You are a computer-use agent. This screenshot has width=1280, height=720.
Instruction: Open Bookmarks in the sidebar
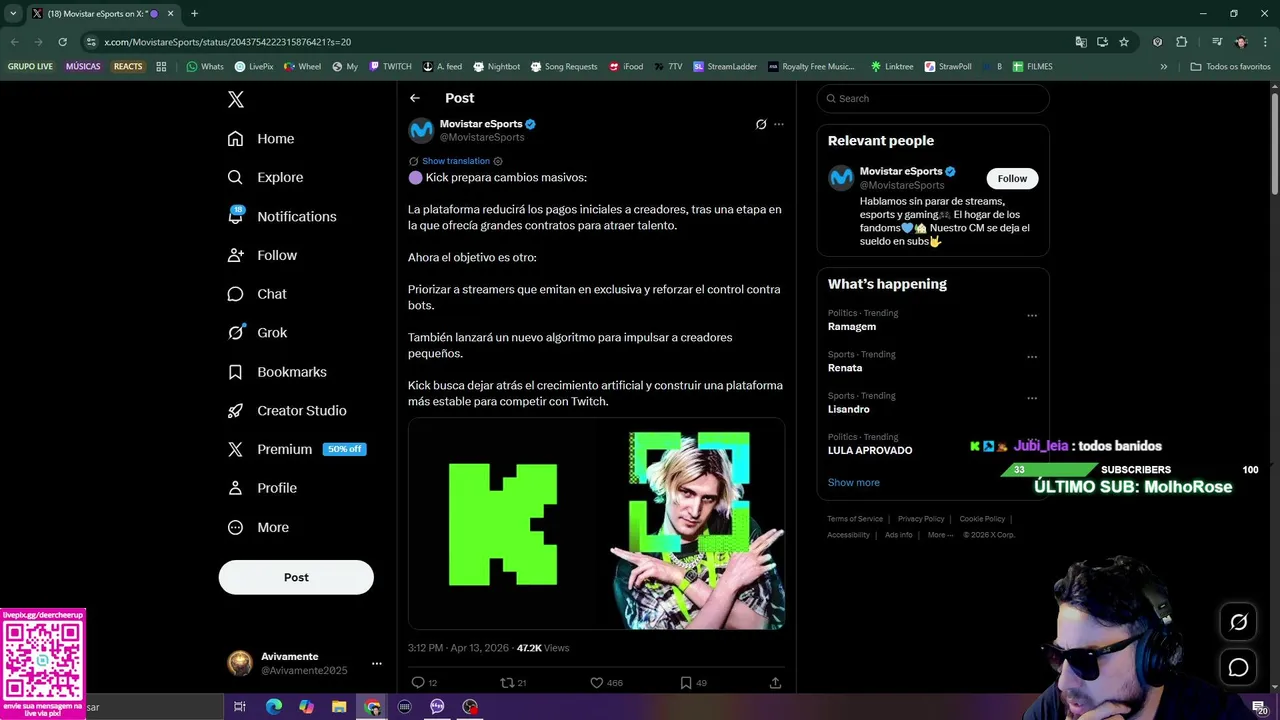pyautogui.click(x=277, y=372)
